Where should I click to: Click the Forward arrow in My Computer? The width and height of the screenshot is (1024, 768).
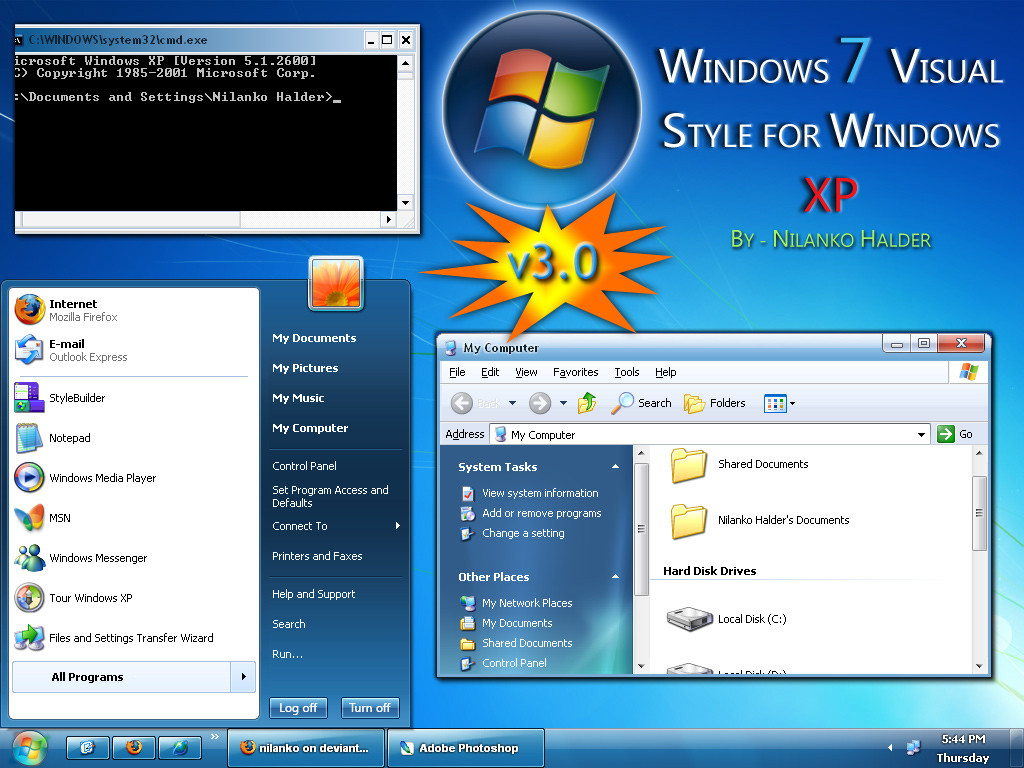point(540,403)
